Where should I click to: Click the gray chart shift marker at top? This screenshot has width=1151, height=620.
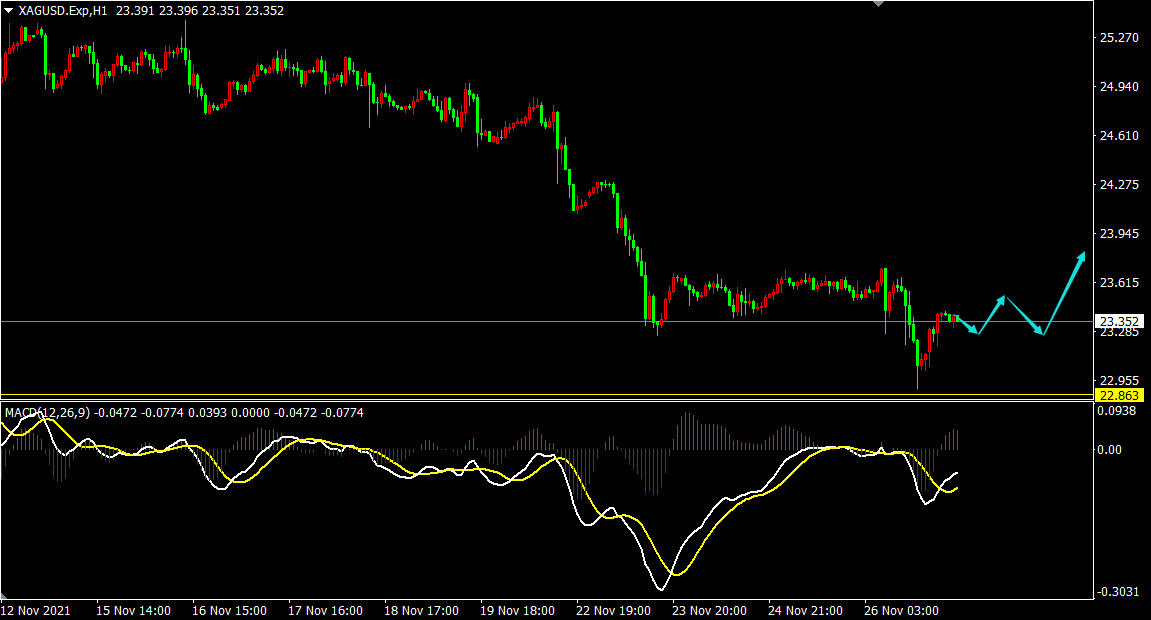[879, 4]
